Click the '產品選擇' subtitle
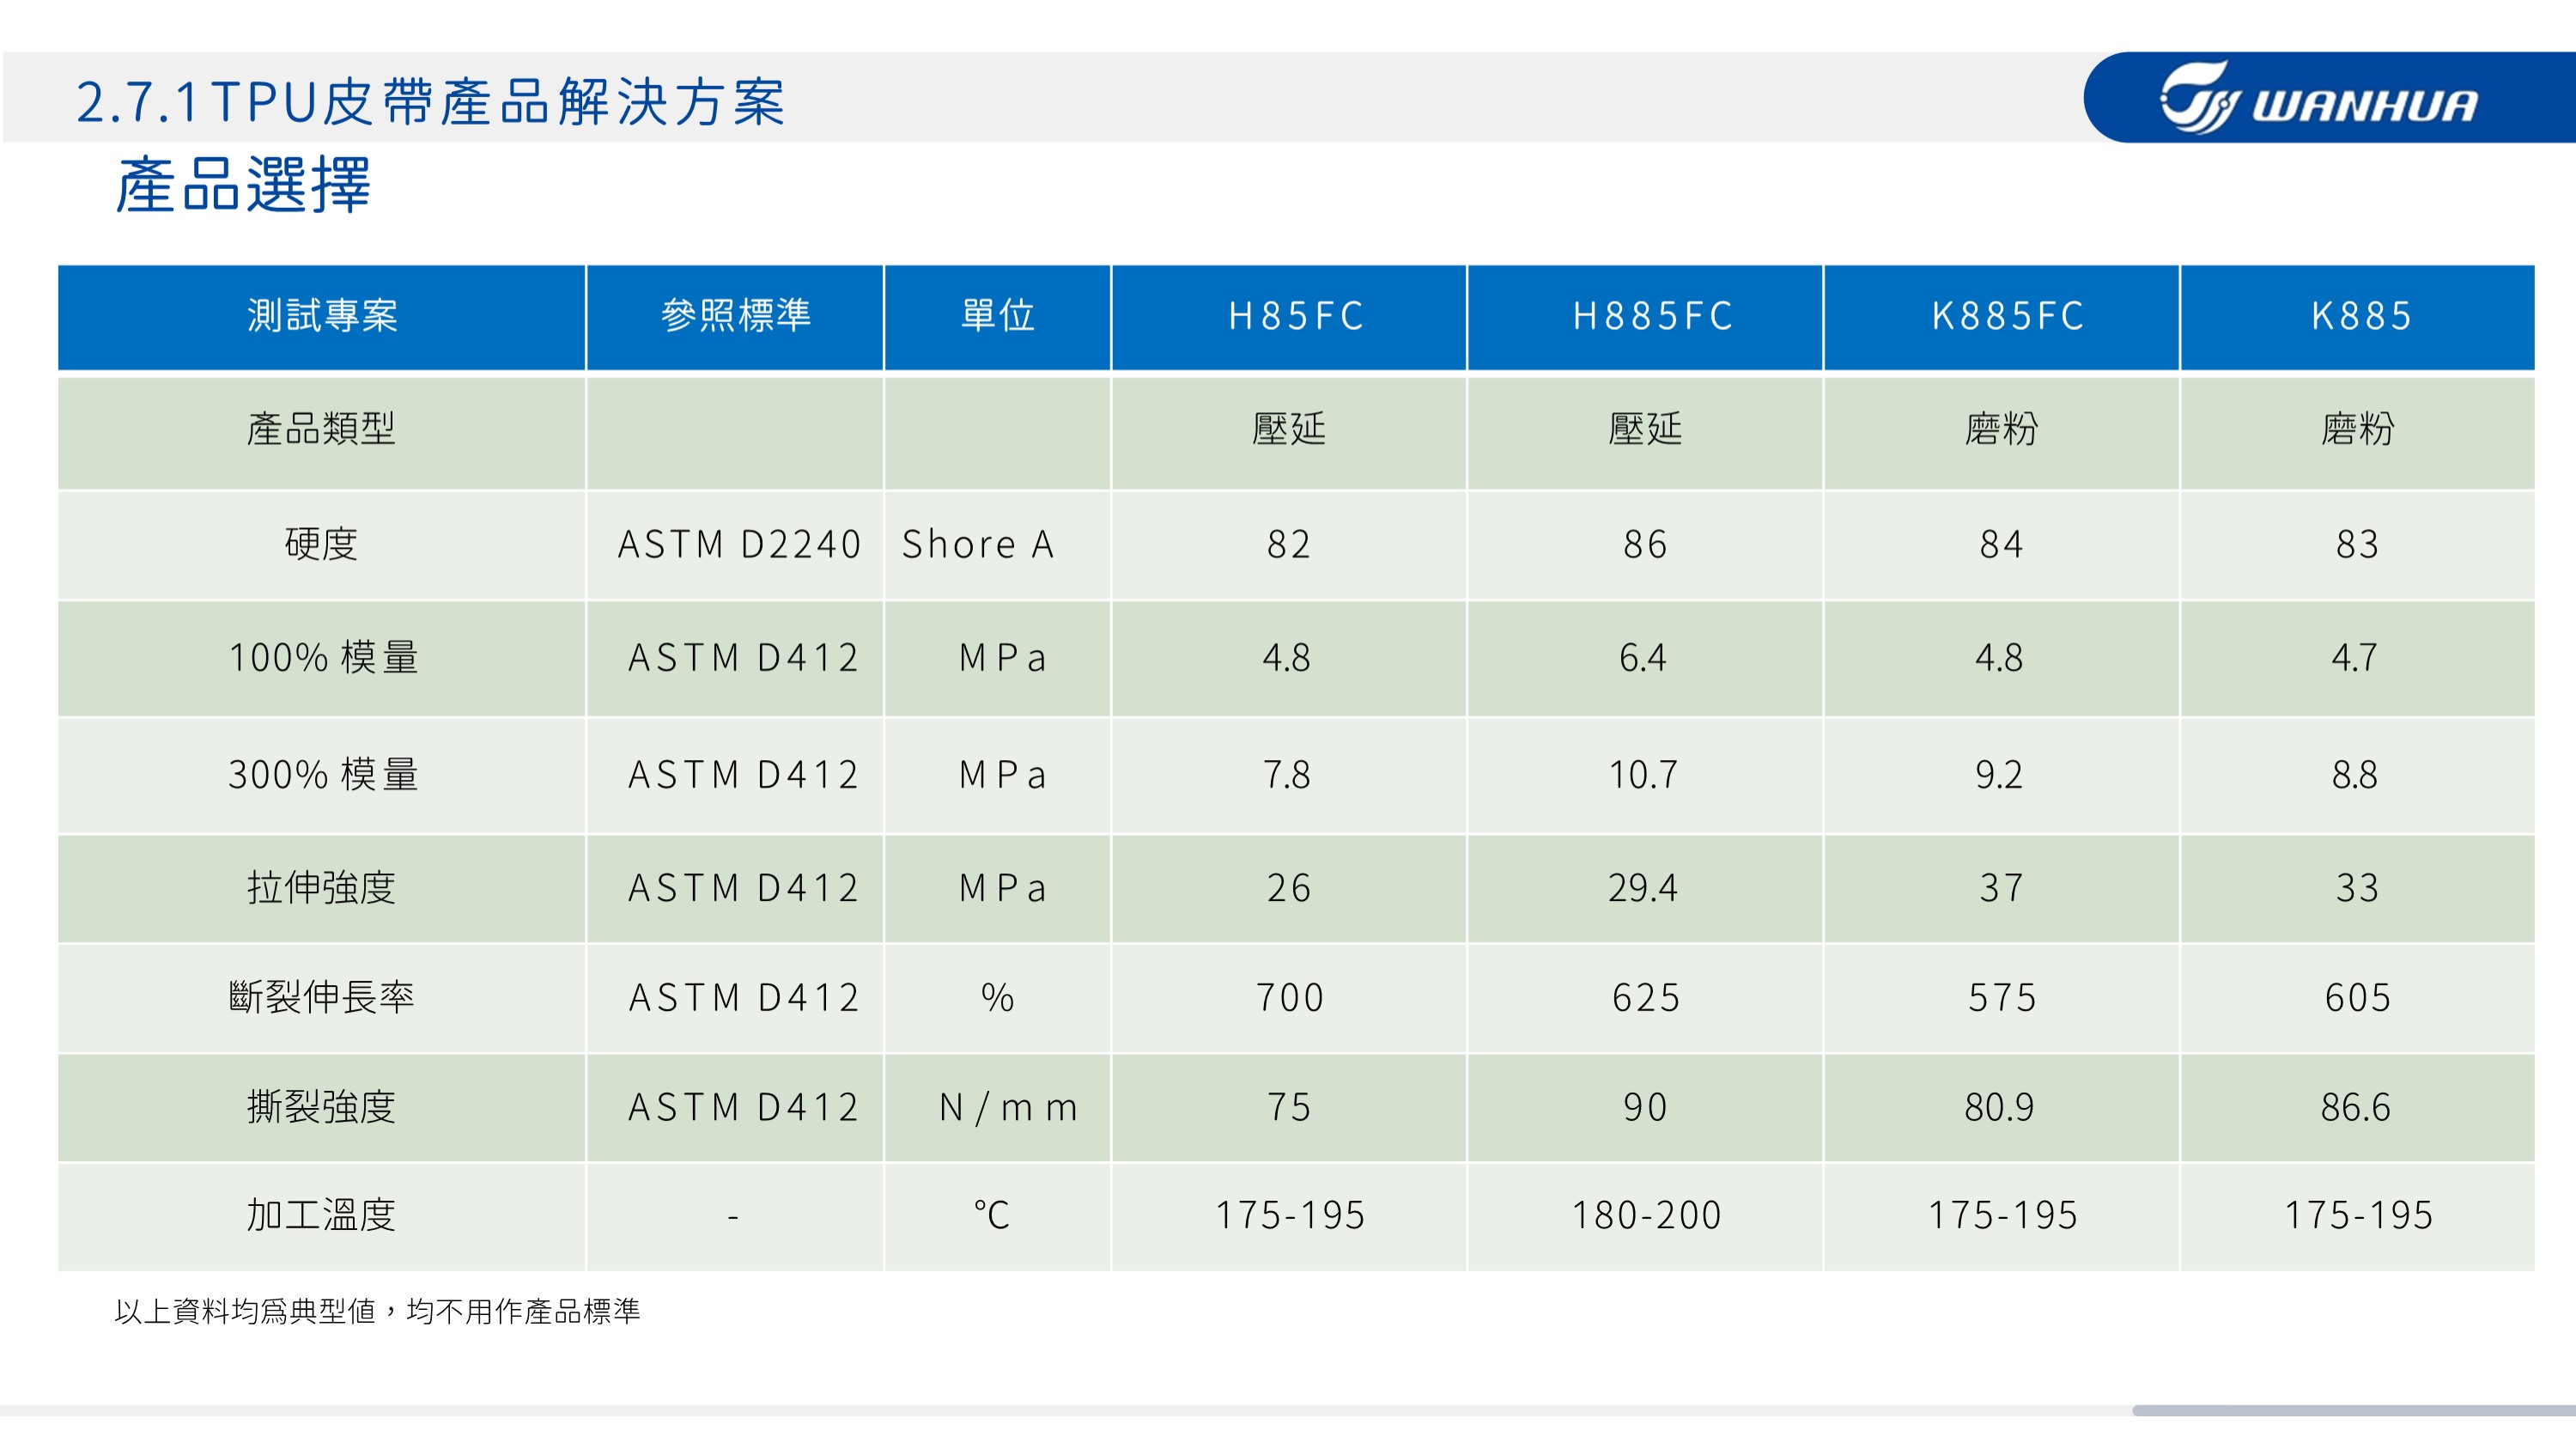This screenshot has height=1449, width=2576. (243, 185)
